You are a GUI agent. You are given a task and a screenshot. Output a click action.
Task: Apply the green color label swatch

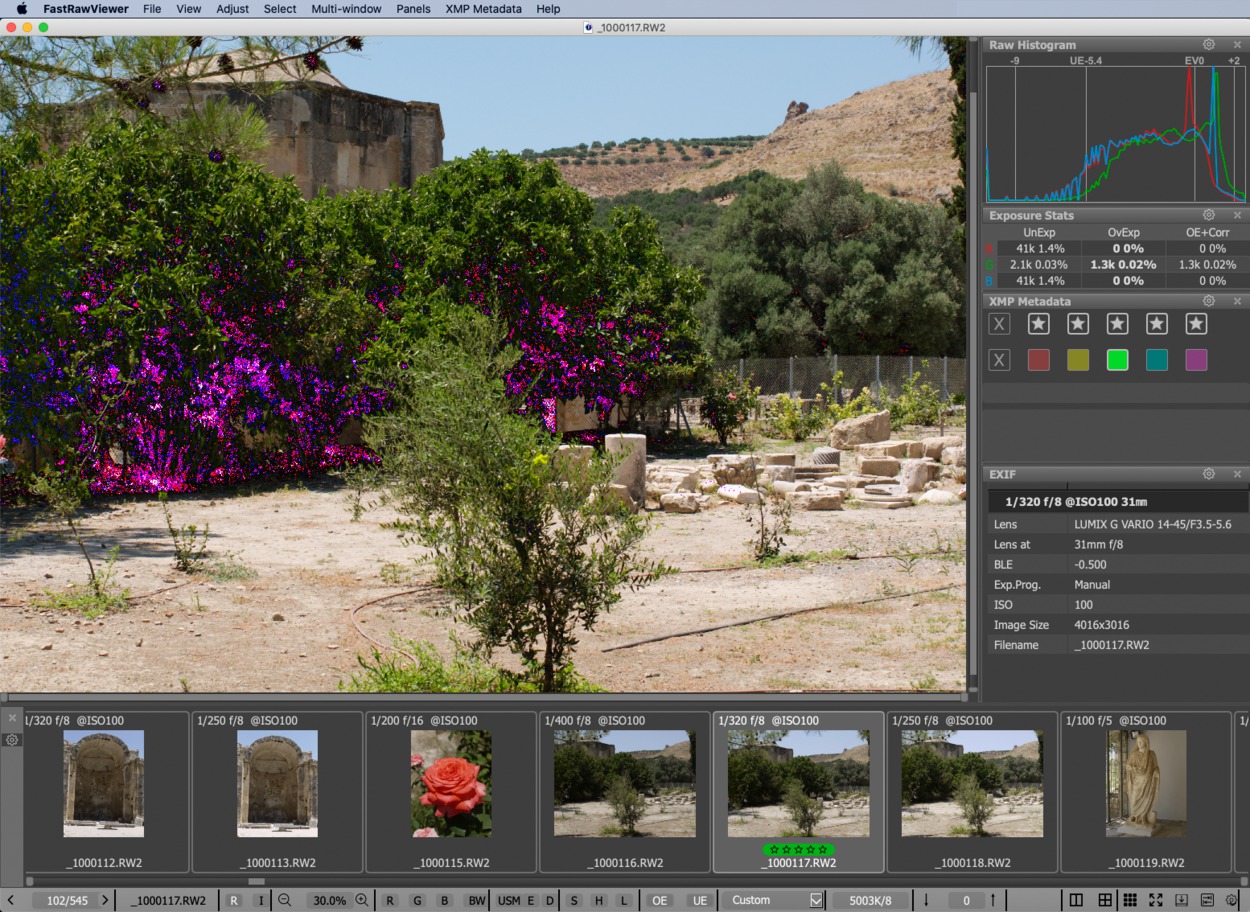(1117, 360)
